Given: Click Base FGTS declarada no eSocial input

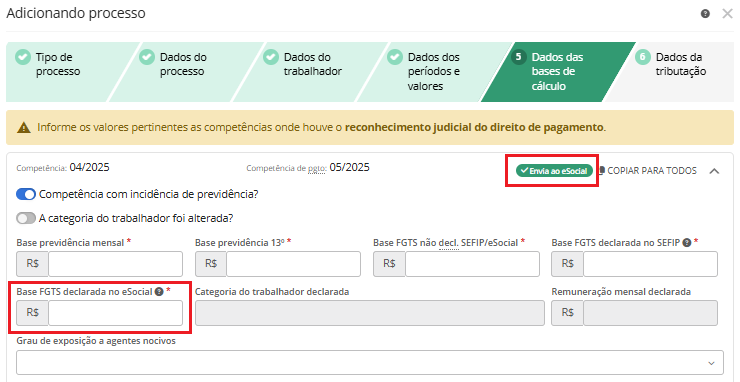Looking at the screenshot, I should [x=115, y=313].
